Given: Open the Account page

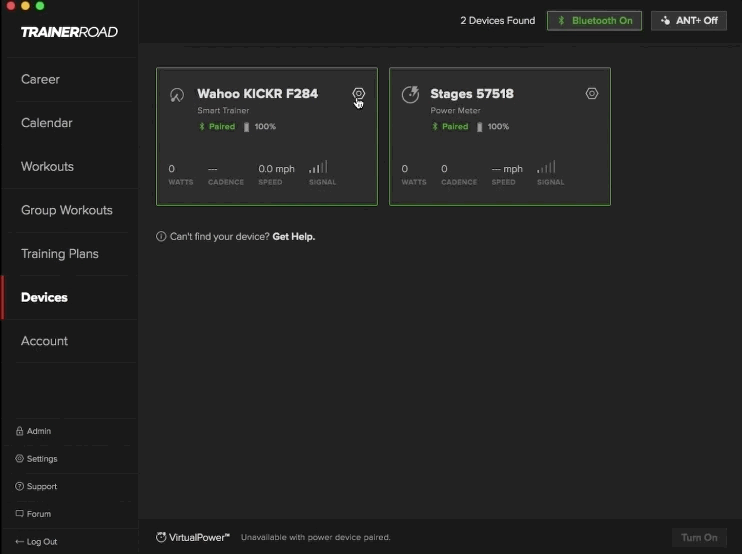Looking at the screenshot, I should click(x=44, y=341).
